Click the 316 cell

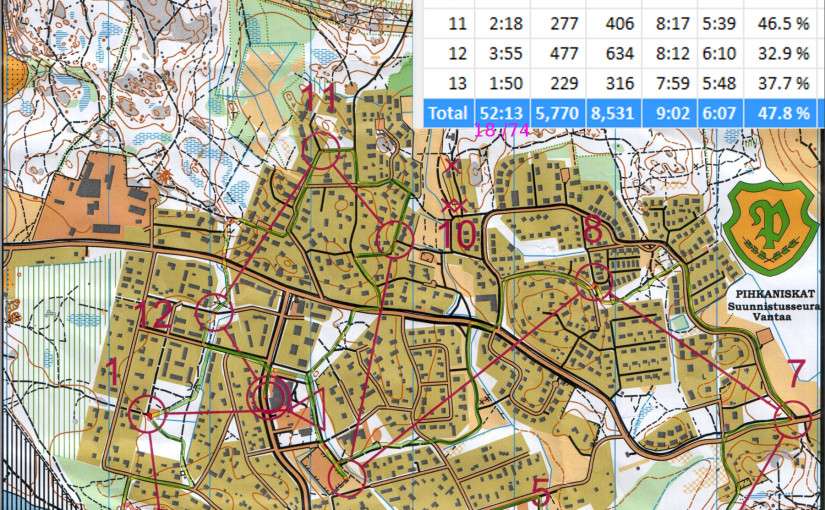(613, 83)
